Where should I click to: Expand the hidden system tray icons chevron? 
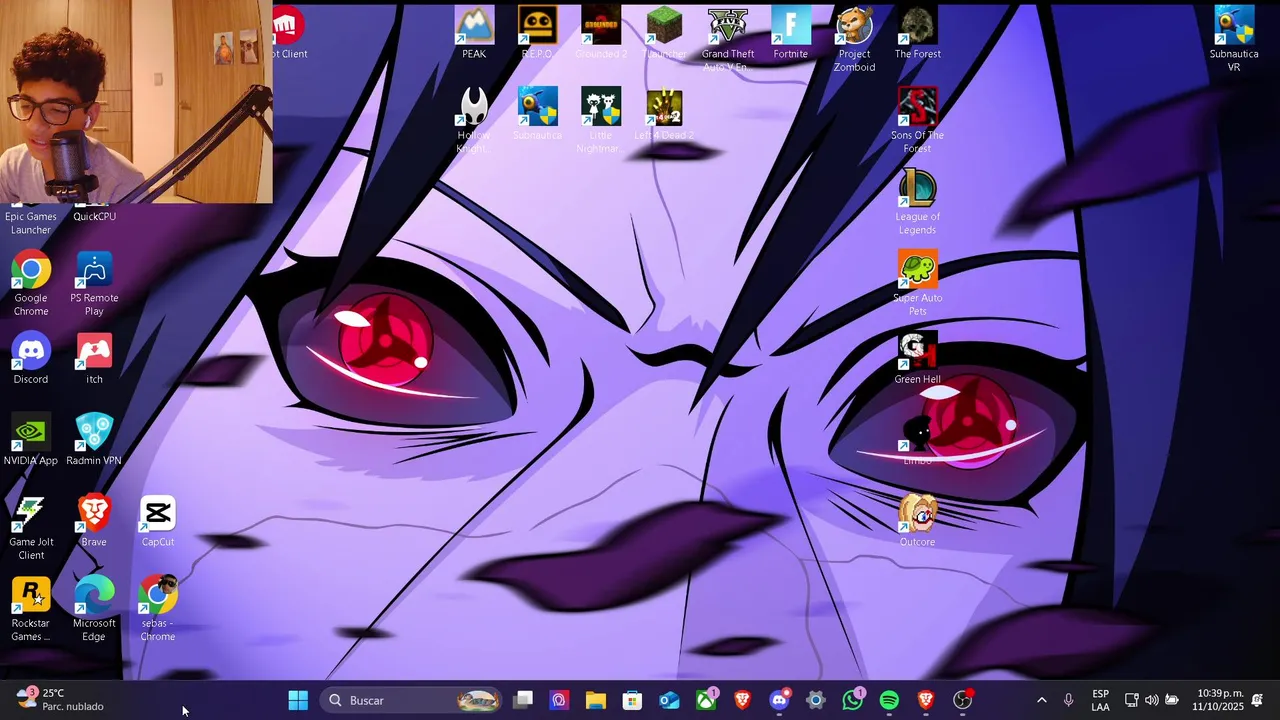1041,700
